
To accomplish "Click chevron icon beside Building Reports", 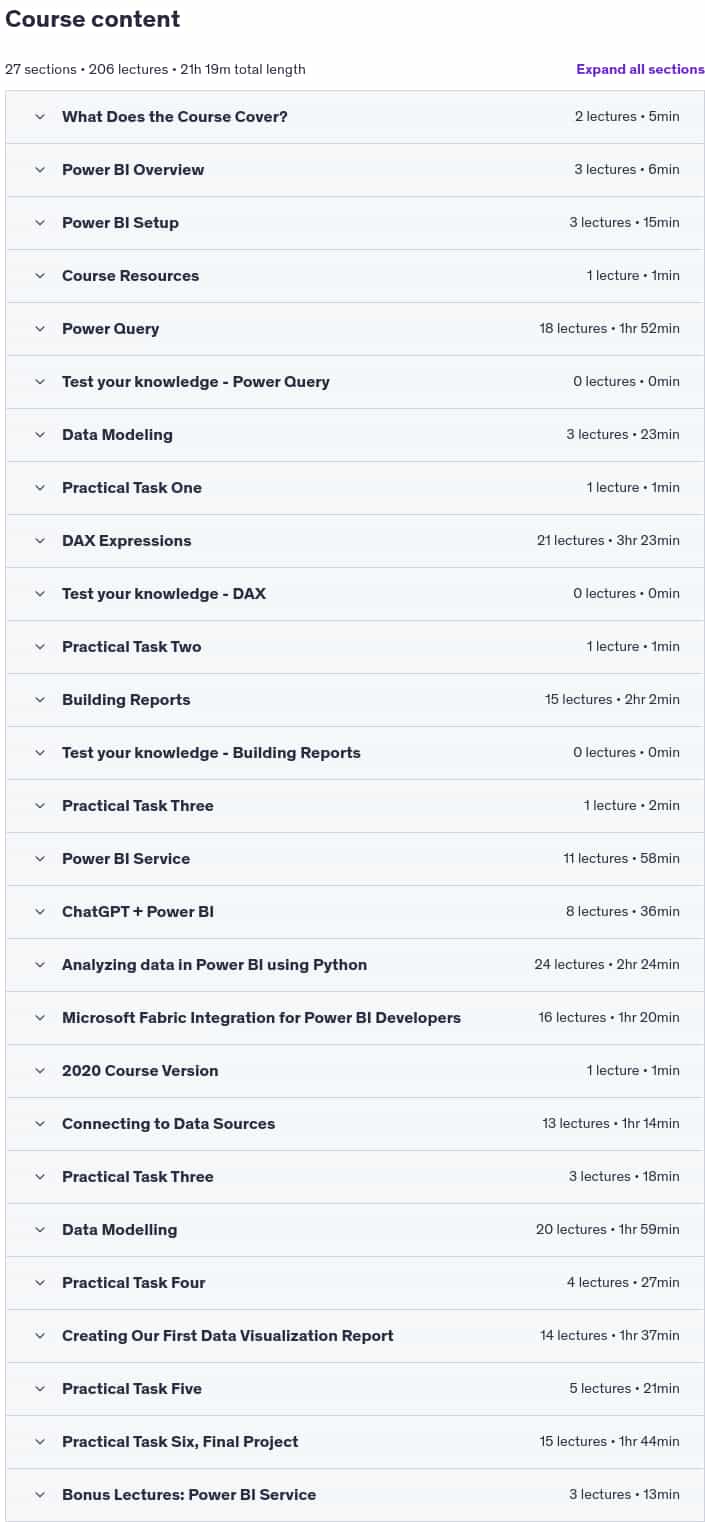I will click(40, 699).
